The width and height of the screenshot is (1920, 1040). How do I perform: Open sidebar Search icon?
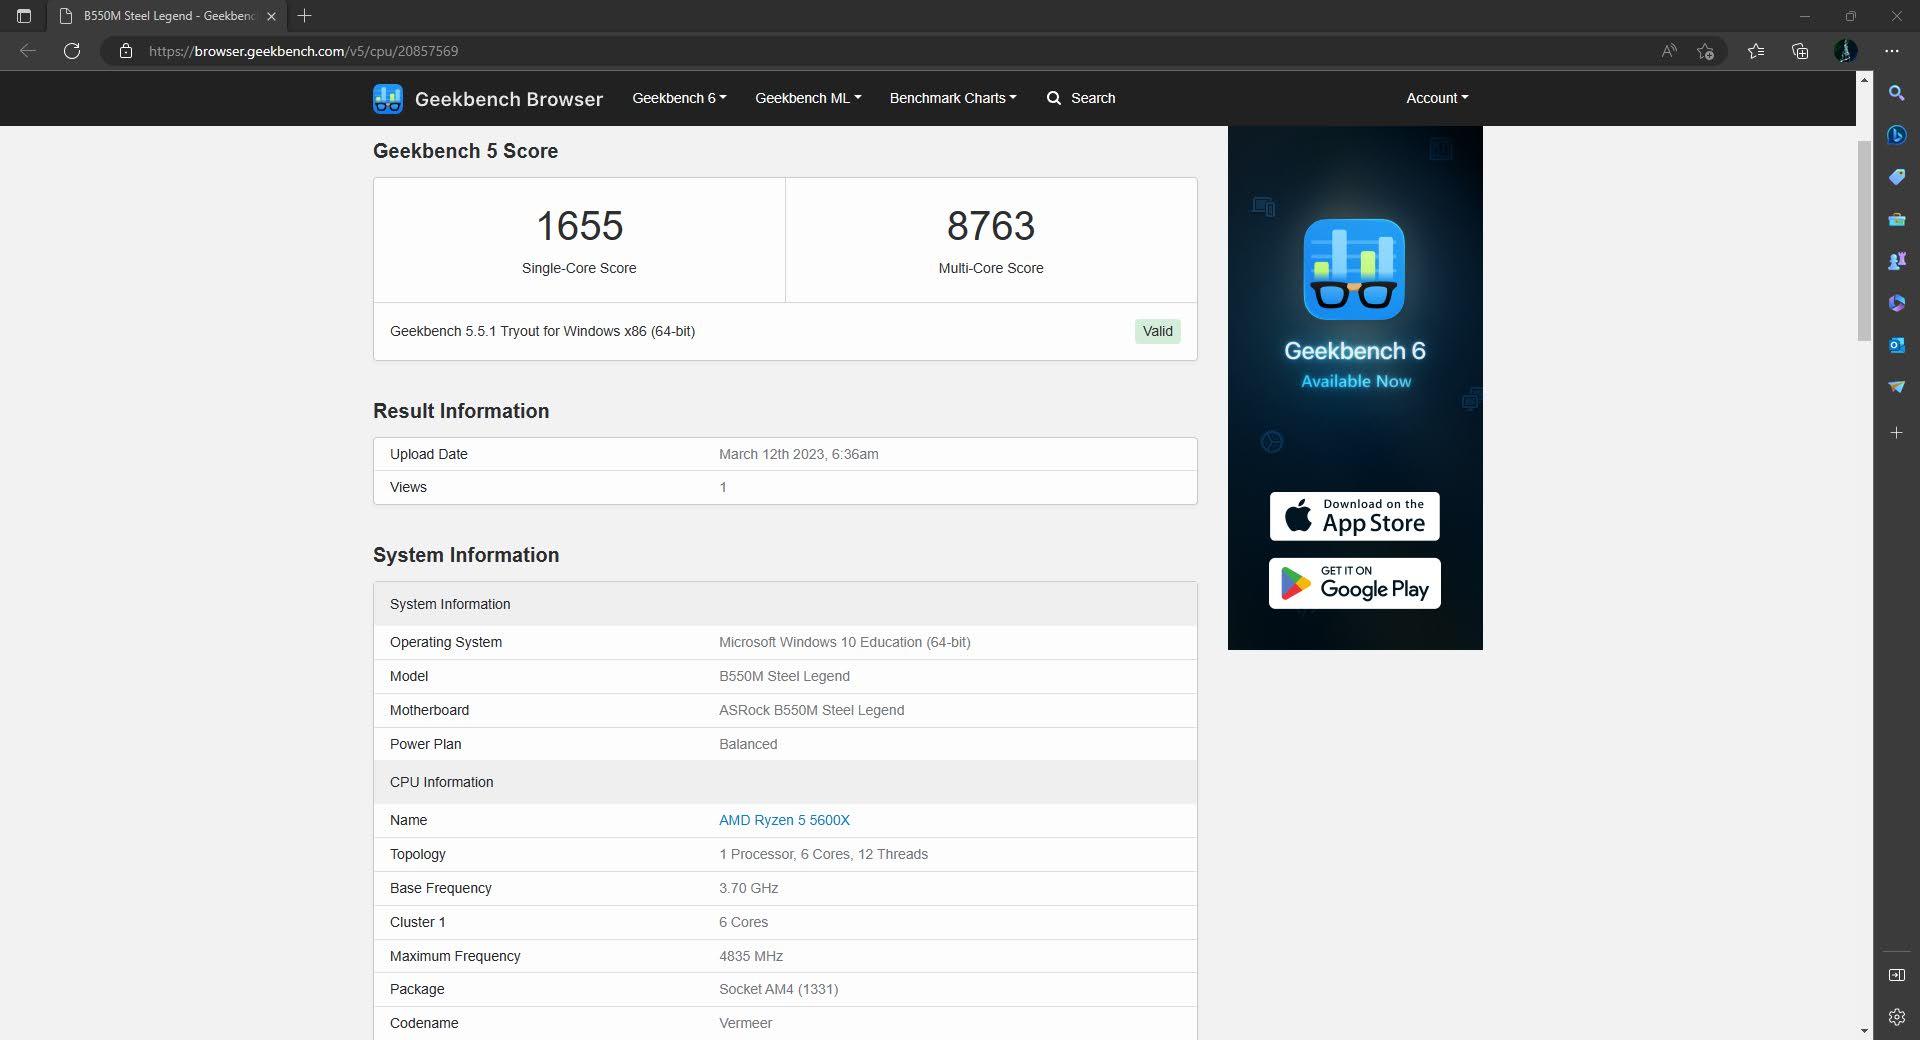click(x=1896, y=93)
